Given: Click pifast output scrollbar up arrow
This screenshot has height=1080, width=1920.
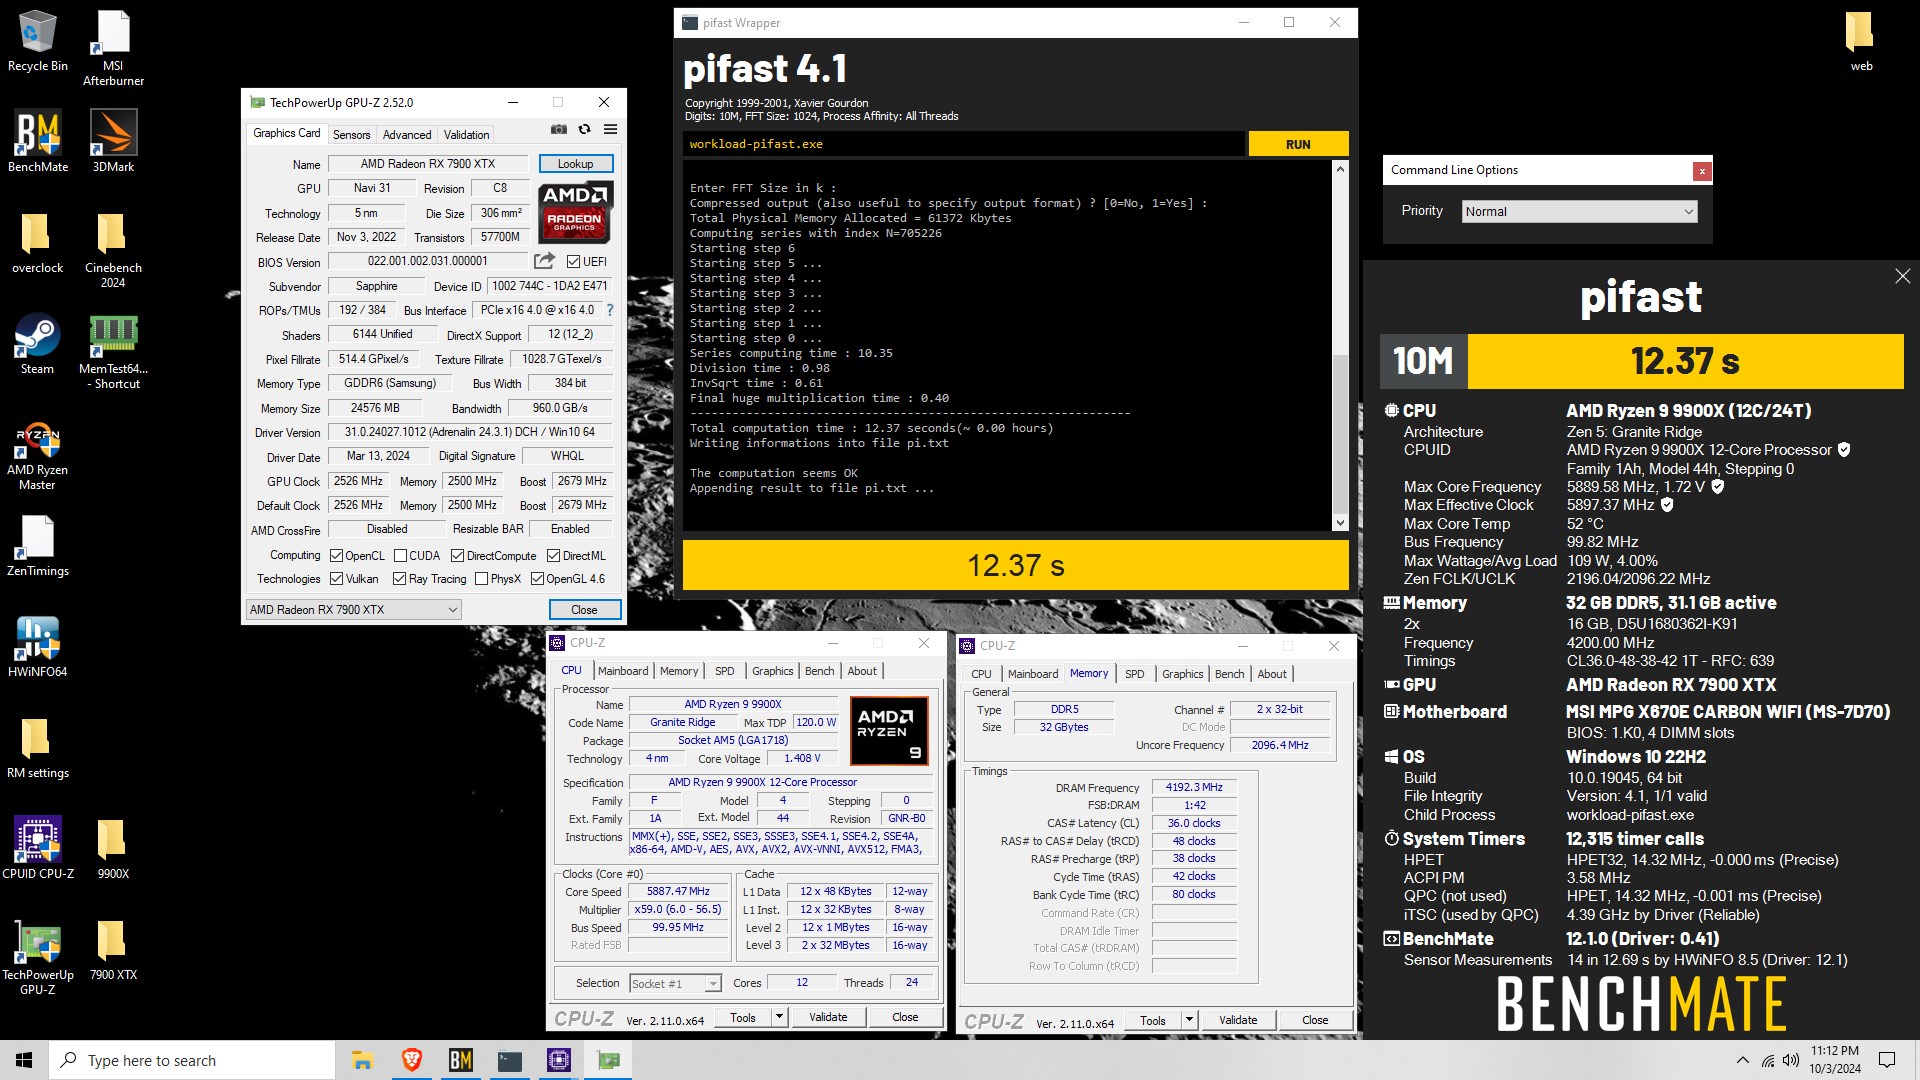Looking at the screenshot, I should pyautogui.click(x=1340, y=169).
